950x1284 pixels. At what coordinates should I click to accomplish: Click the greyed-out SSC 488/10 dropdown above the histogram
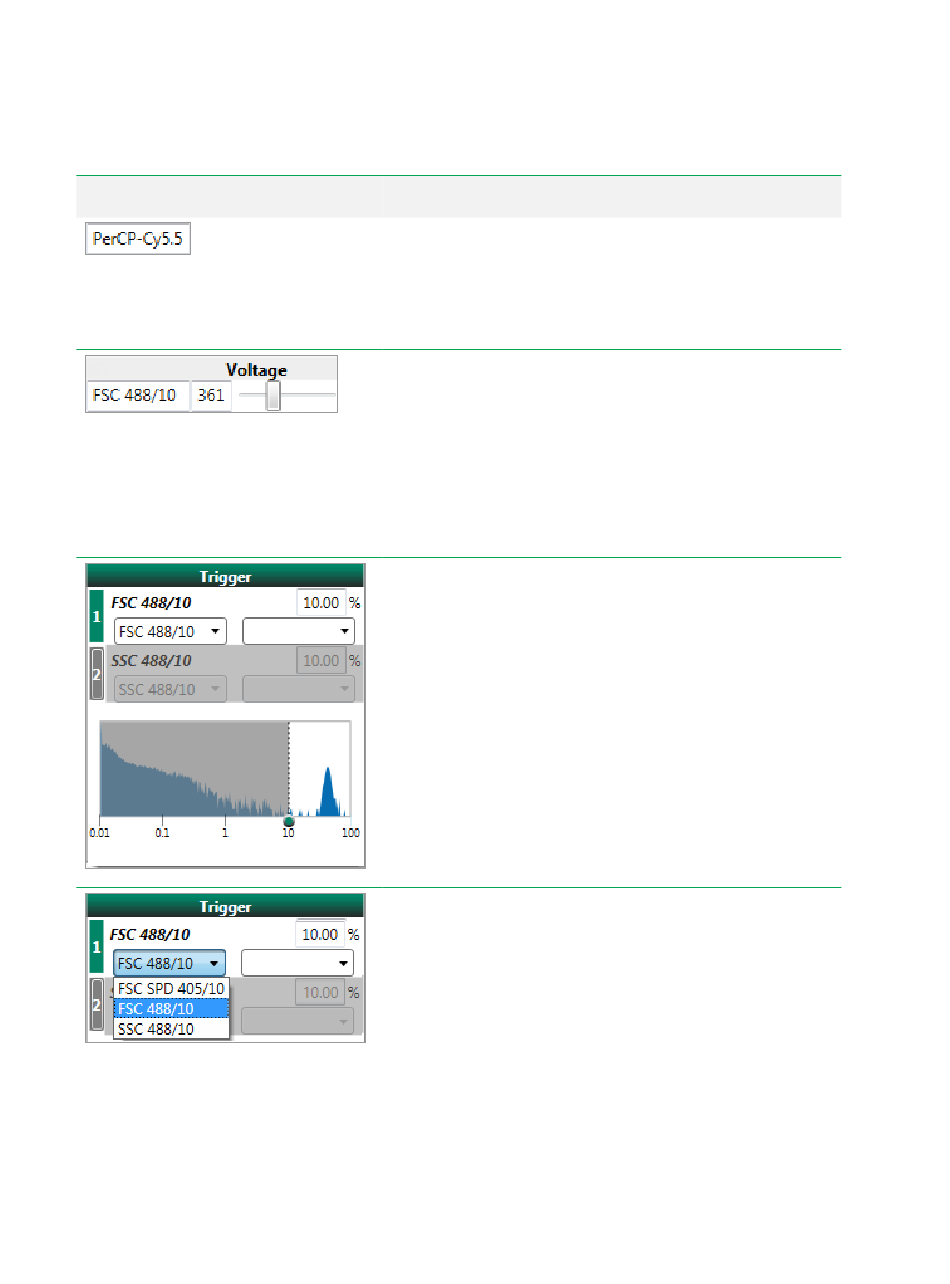(170, 689)
